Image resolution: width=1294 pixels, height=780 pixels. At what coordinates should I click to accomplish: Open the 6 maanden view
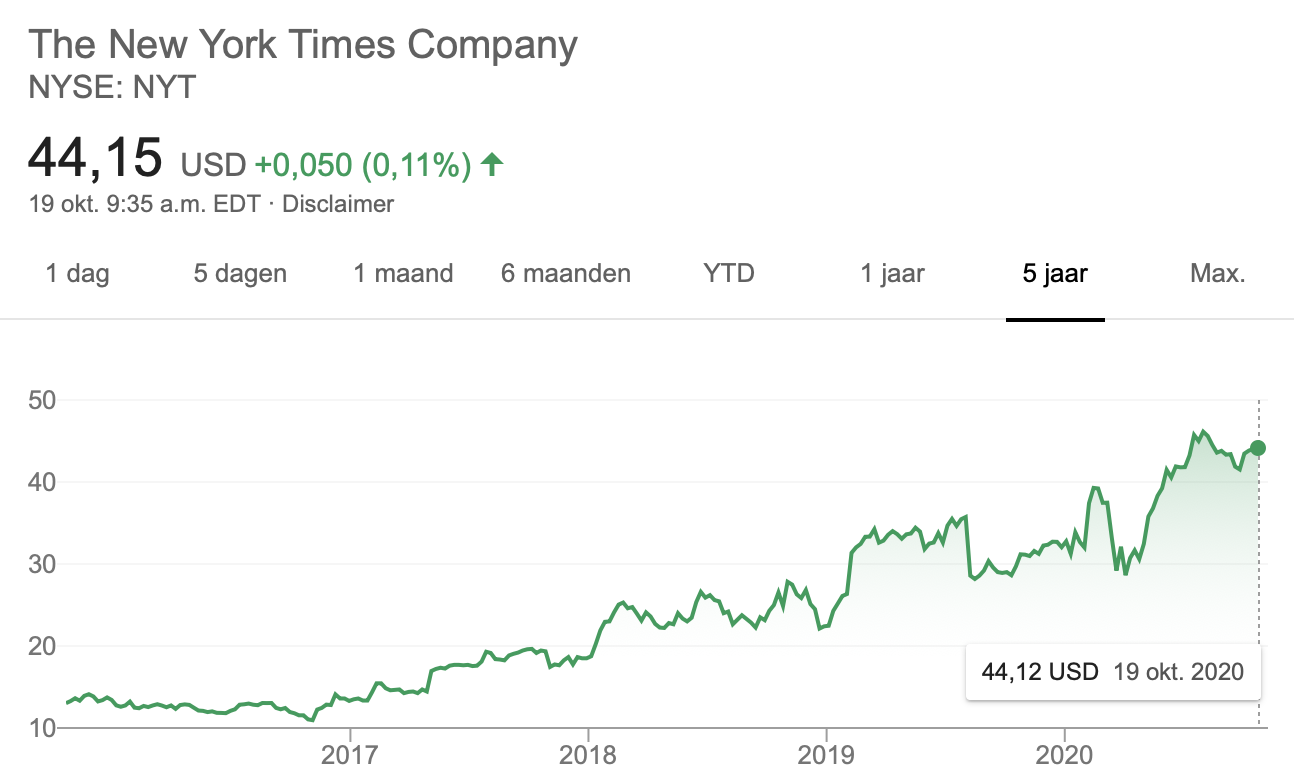[x=566, y=273]
